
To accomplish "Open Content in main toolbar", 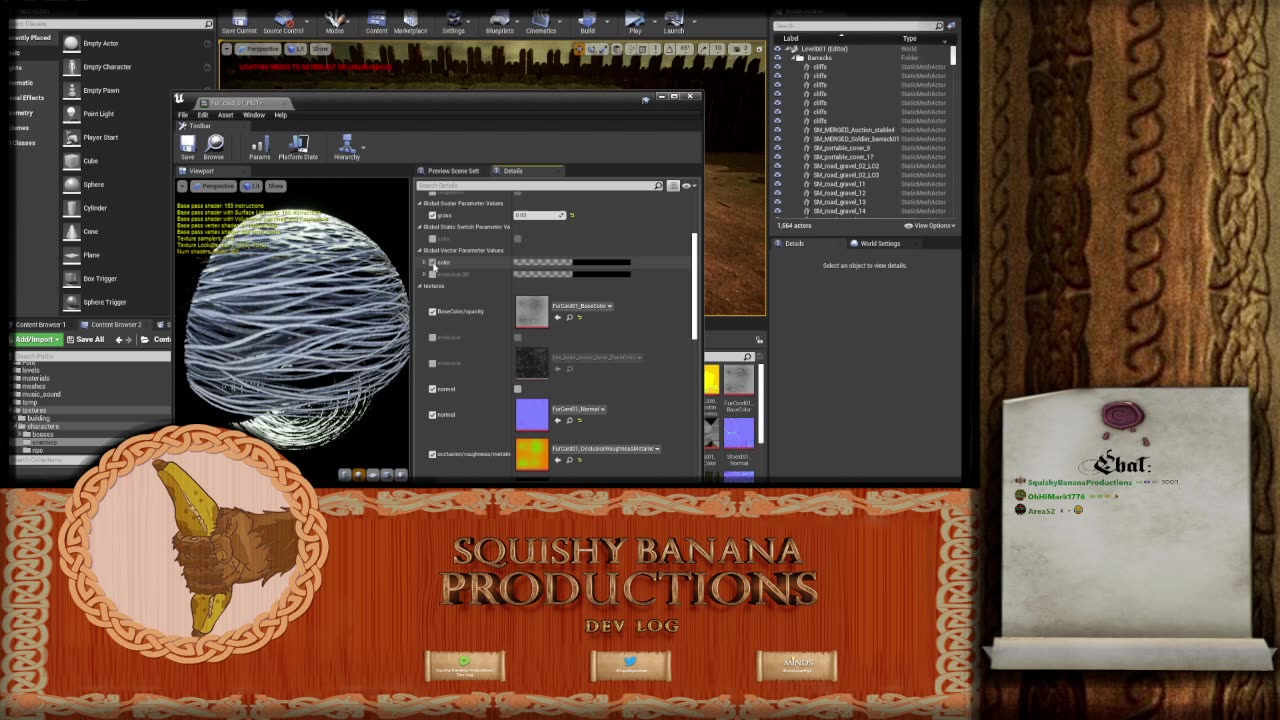I will click(x=376, y=22).
